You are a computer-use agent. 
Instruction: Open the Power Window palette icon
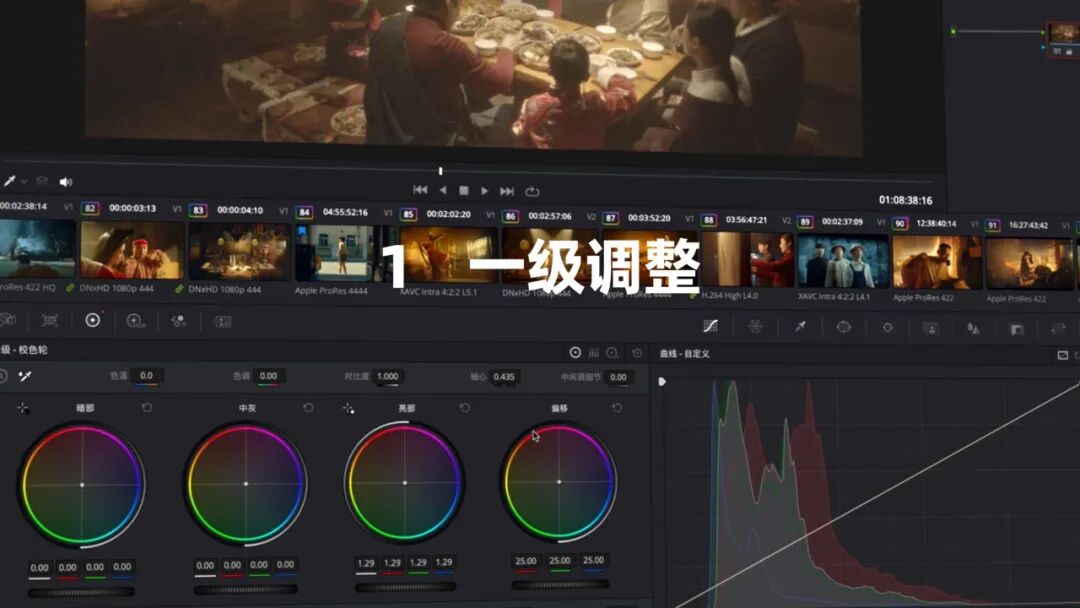pos(843,326)
